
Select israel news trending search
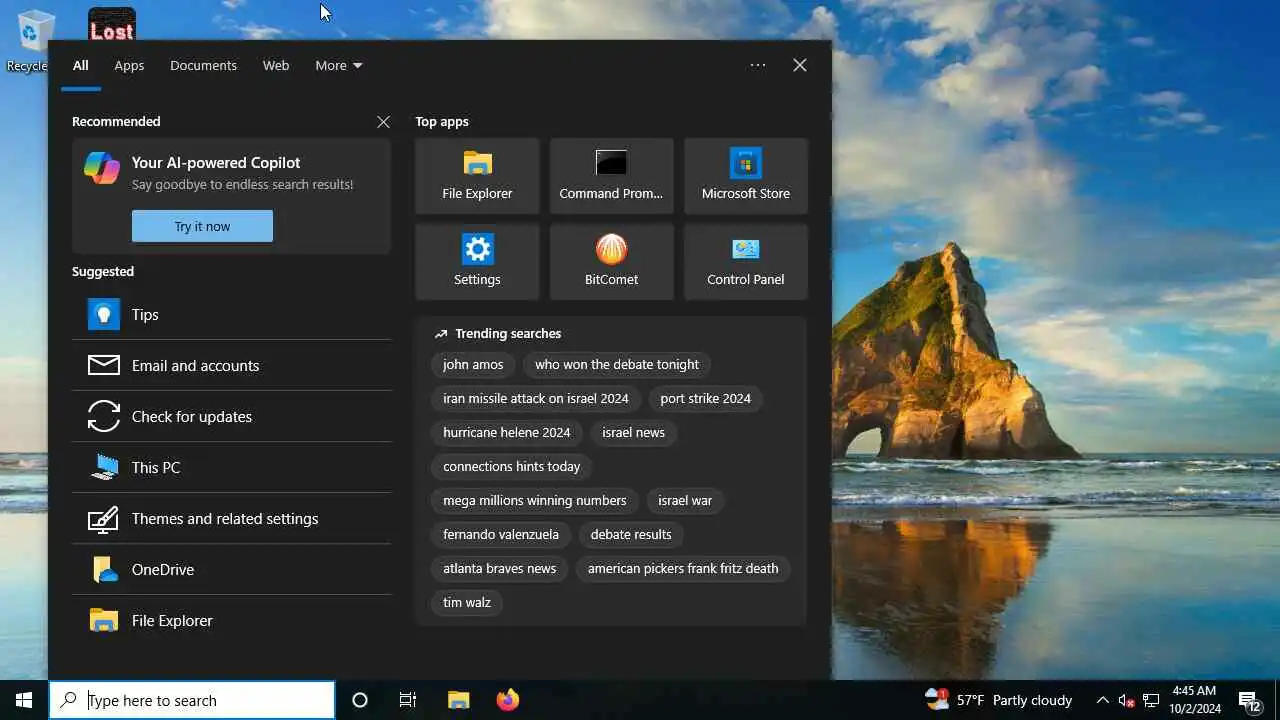[x=633, y=432]
